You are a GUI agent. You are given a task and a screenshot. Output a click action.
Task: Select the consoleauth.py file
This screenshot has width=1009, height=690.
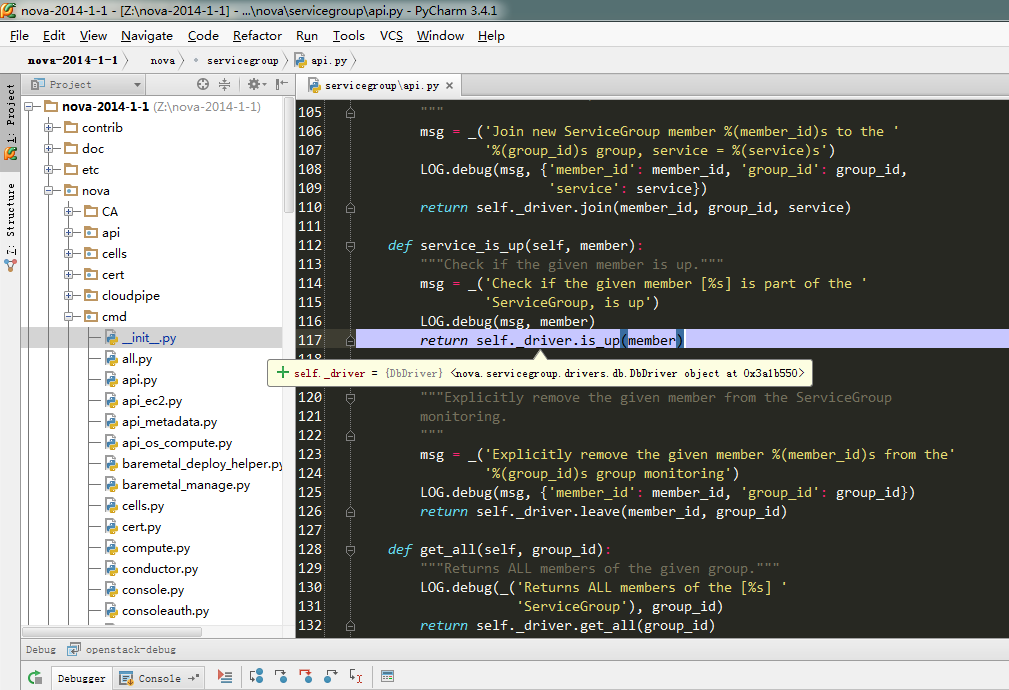click(x=165, y=611)
